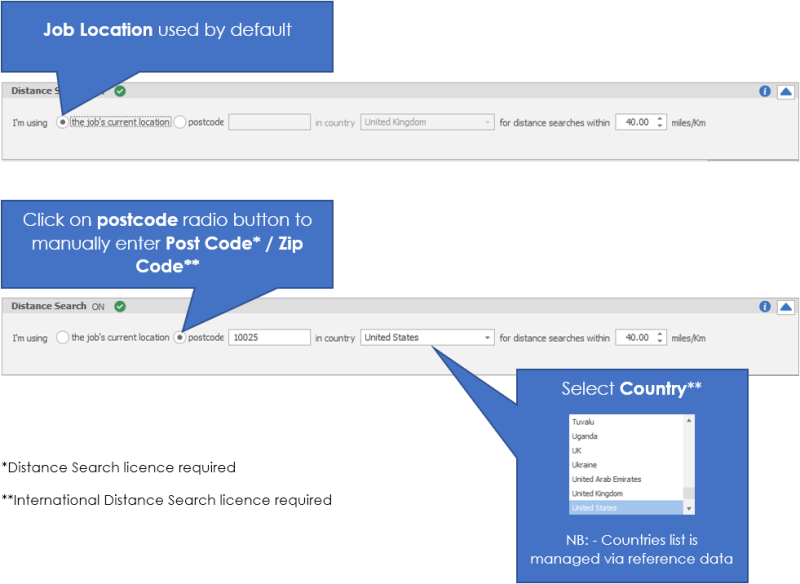The width and height of the screenshot is (800, 584).
Task: Choose job's current location radio in United States panel
Action: pyautogui.click(x=63, y=338)
